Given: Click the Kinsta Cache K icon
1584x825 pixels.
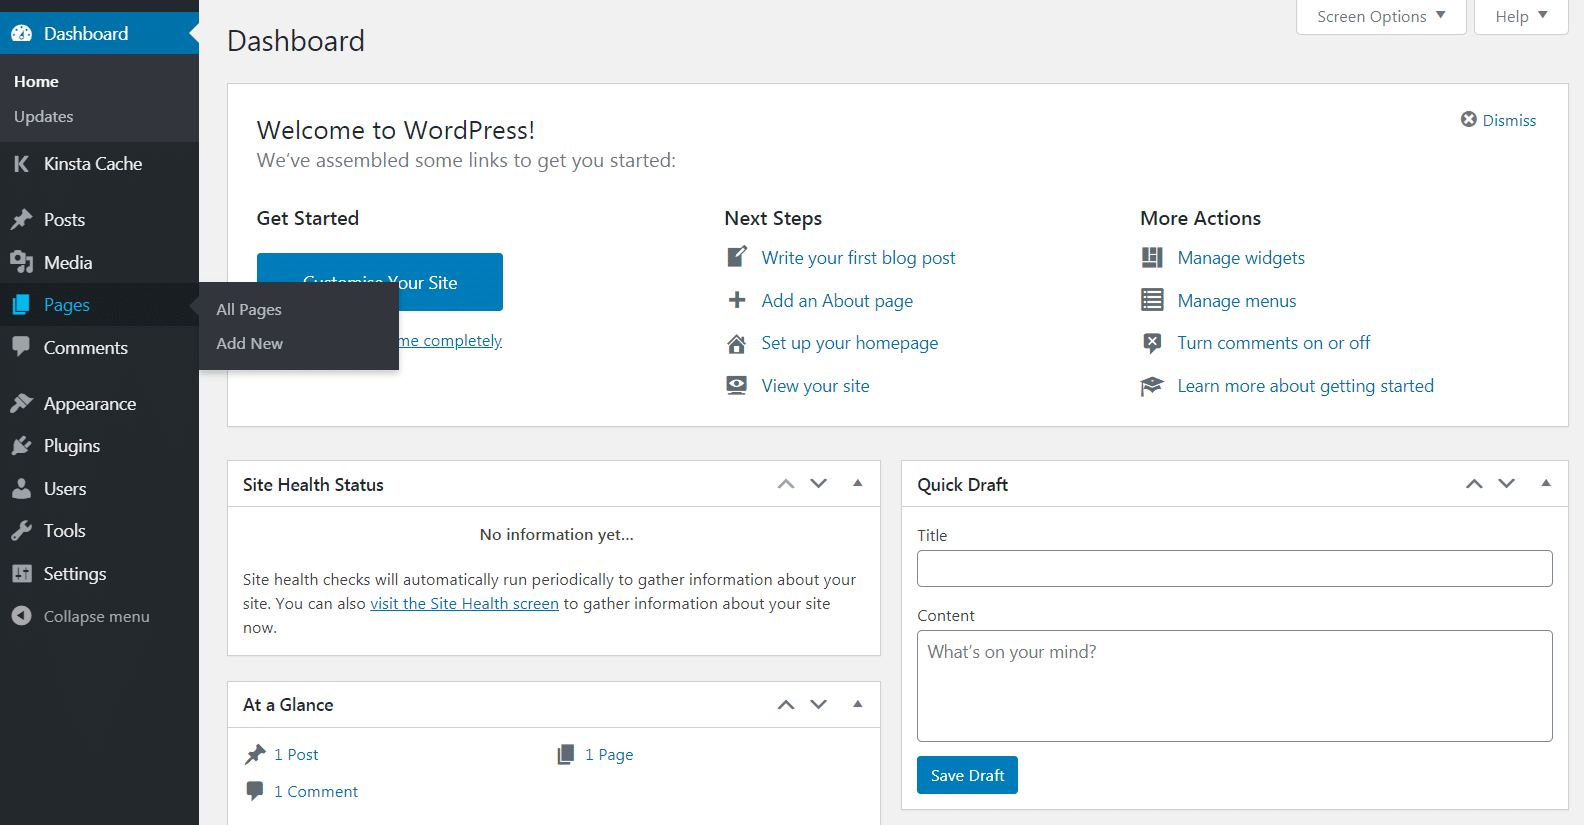Looking at the screenshot, I should click(21, 164).
